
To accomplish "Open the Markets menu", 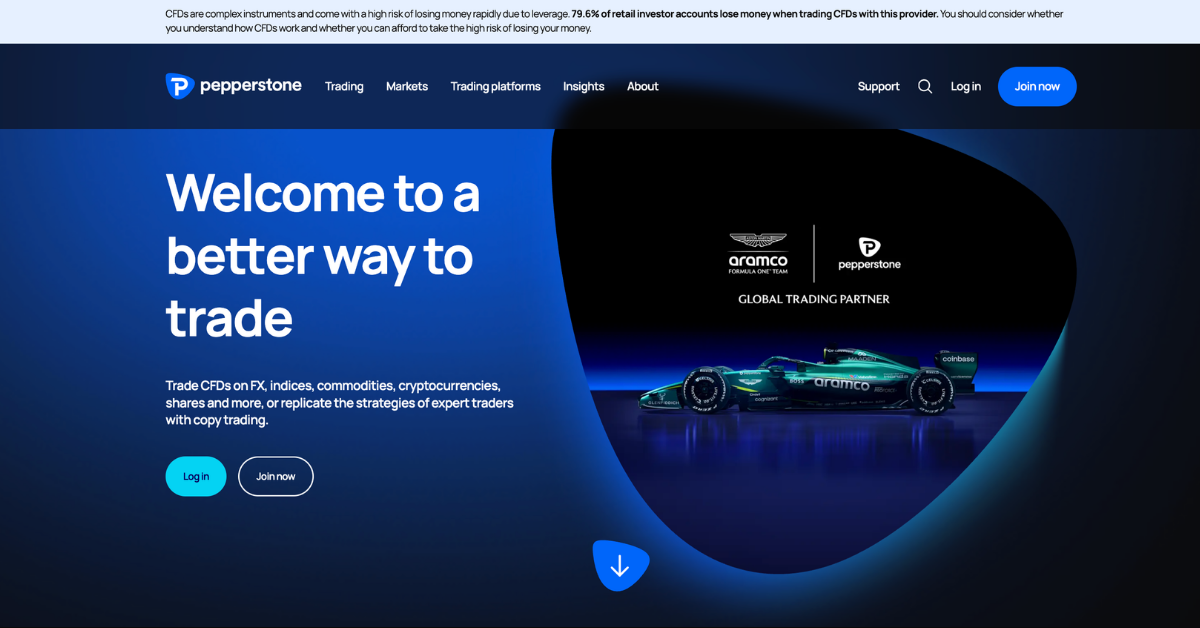I will 407,86.
